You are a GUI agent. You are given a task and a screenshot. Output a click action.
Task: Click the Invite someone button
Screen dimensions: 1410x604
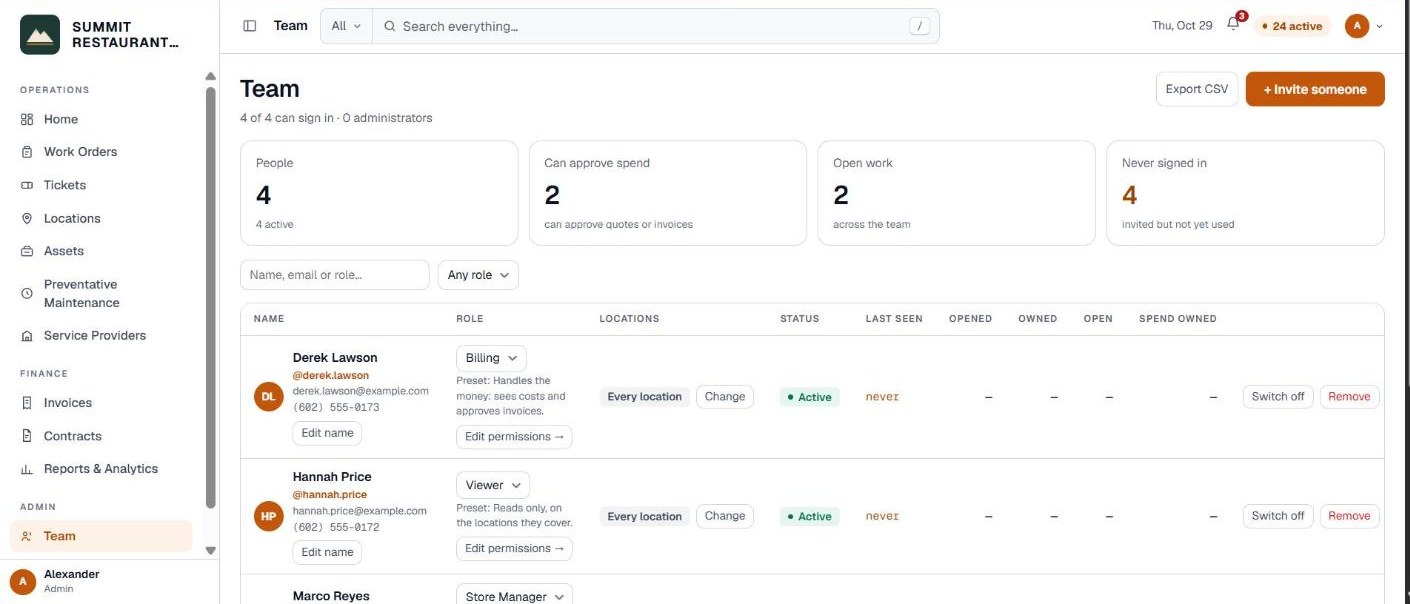1315,89
